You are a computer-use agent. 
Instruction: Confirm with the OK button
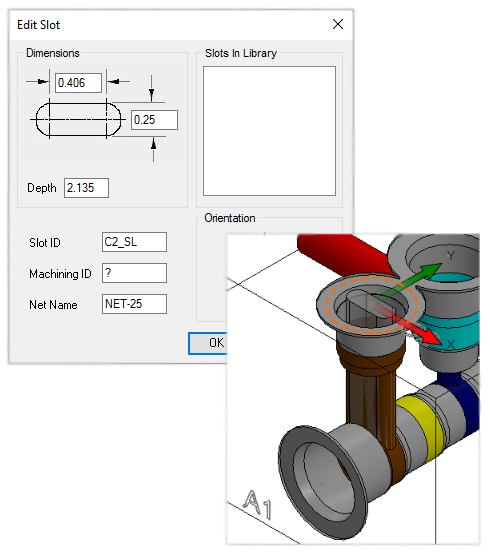(x=208, y=343)
